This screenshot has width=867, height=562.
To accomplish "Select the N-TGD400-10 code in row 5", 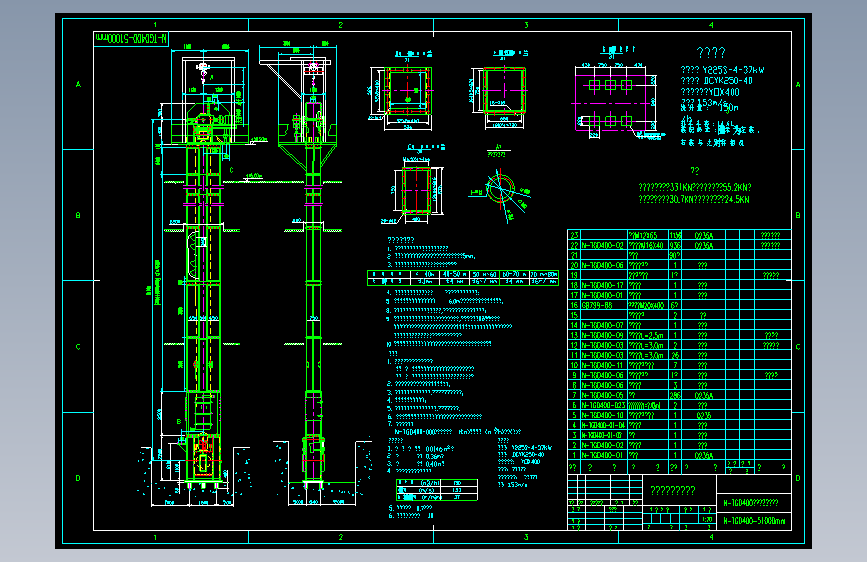I will point(603,415).
